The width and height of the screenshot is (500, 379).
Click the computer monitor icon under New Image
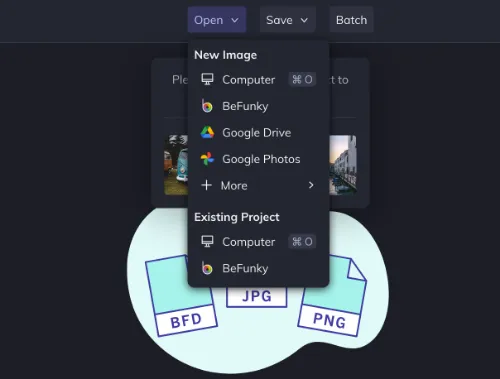[x=207, y=80]
